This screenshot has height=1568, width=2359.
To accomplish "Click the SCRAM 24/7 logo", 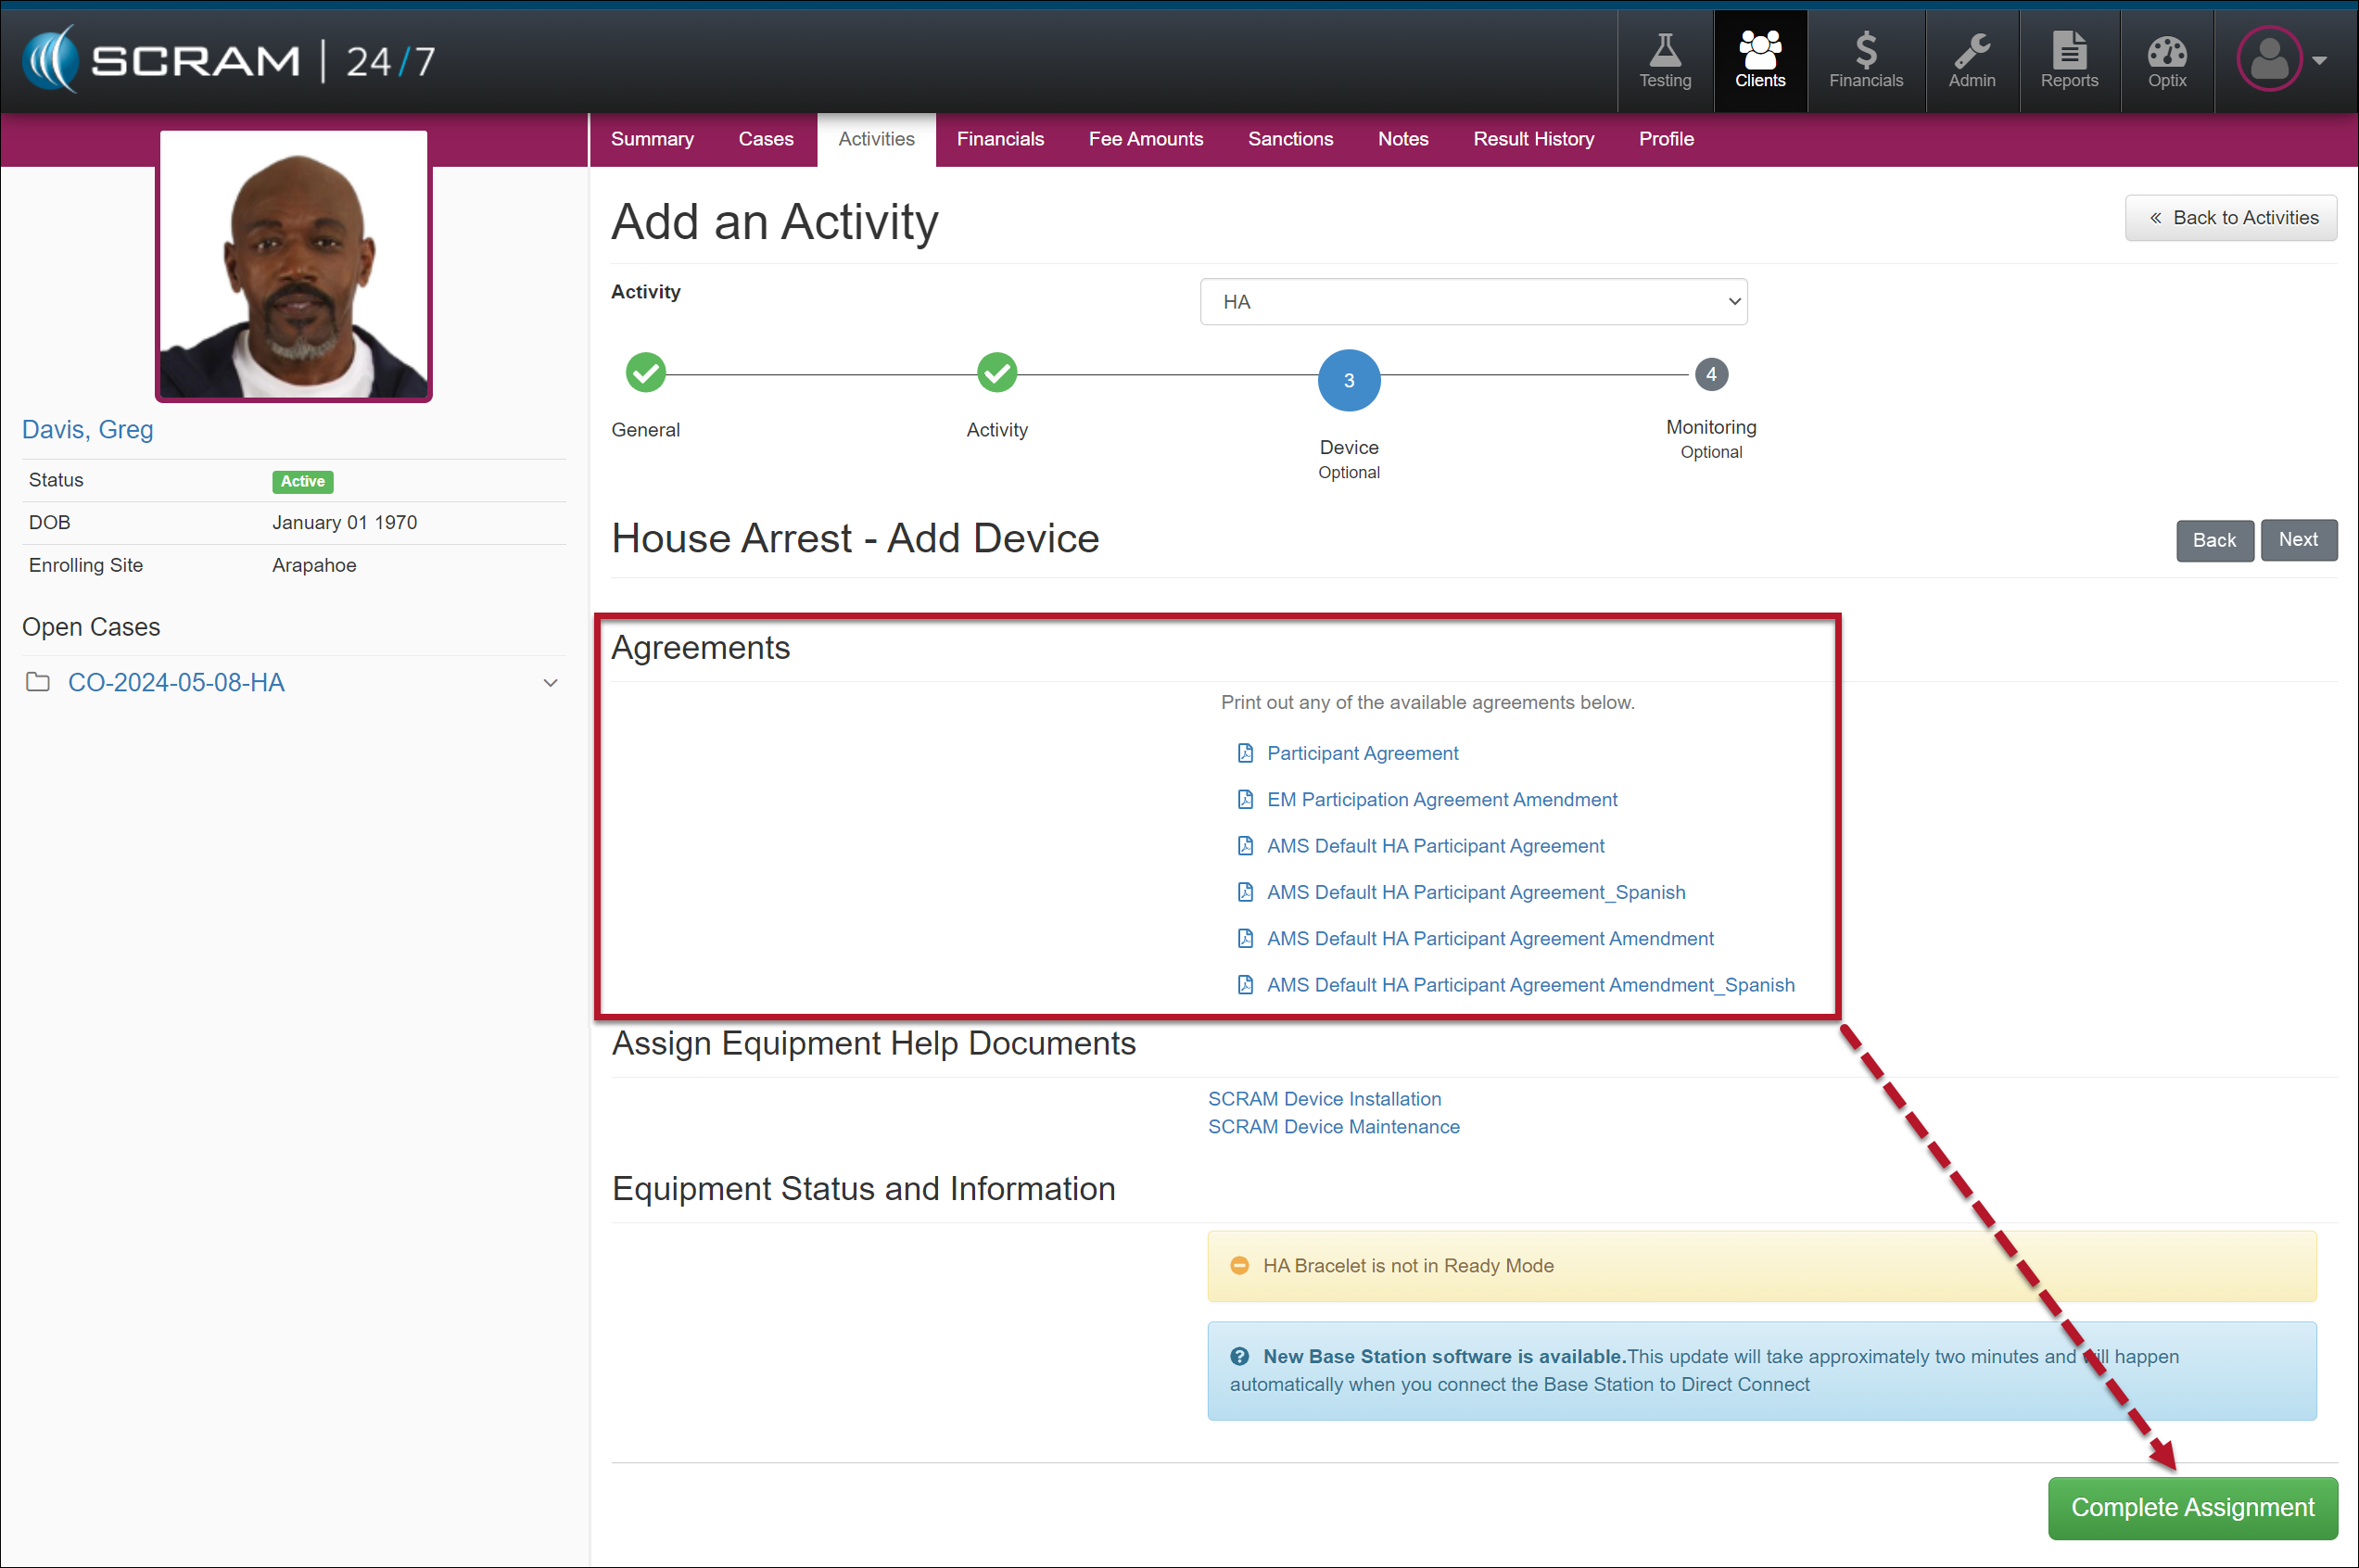I will click(229, 60).
